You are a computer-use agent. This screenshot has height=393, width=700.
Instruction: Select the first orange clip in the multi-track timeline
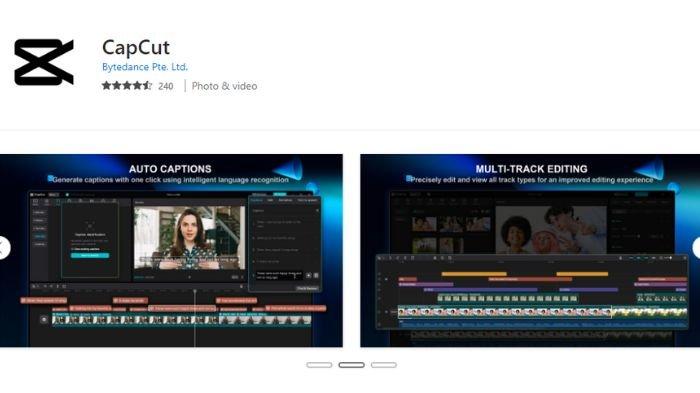(x=474, y=274)
